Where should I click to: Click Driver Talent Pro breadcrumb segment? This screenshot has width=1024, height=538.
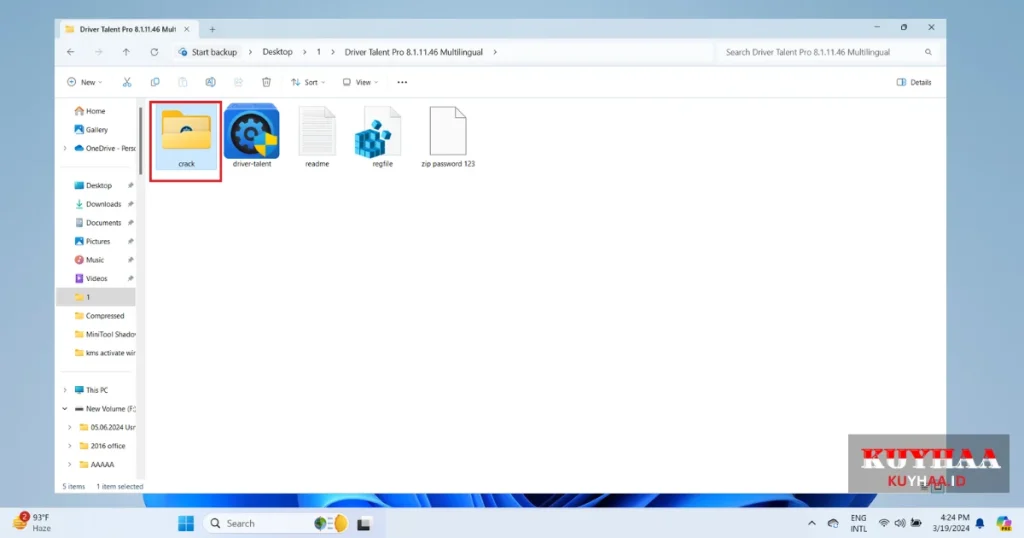pos(413,52)
